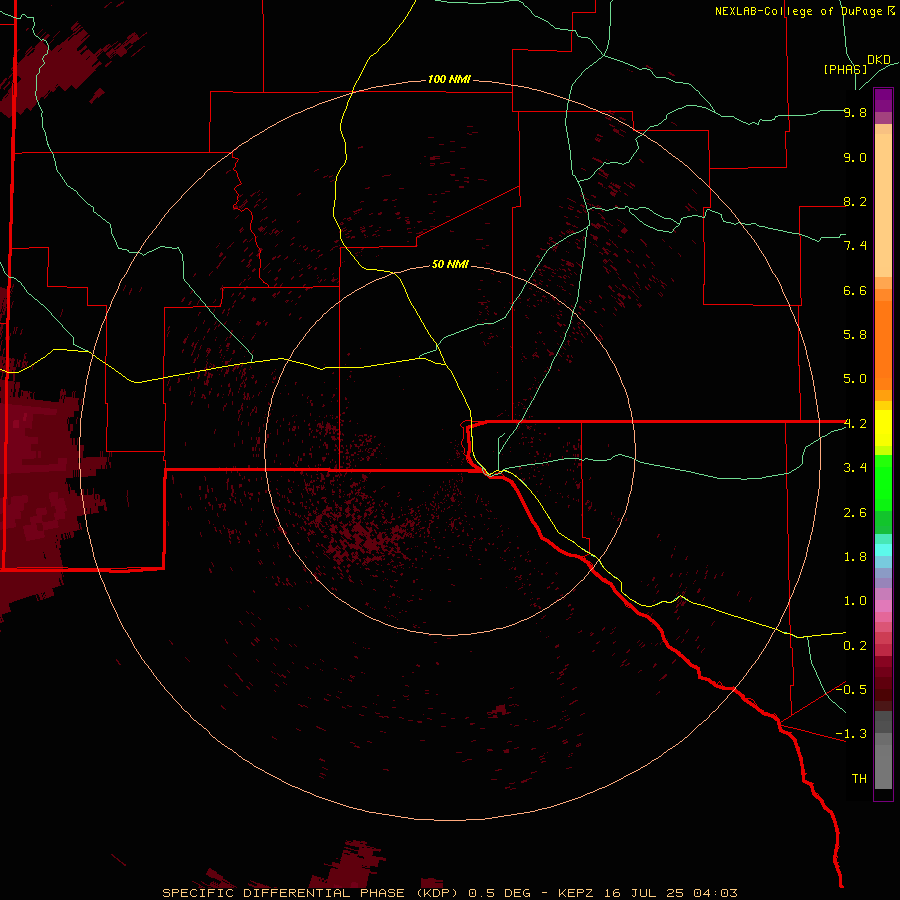Screen dimensions: 900x900
Task: Click the -1.3 value on the color scale
Action: (851, 734)
